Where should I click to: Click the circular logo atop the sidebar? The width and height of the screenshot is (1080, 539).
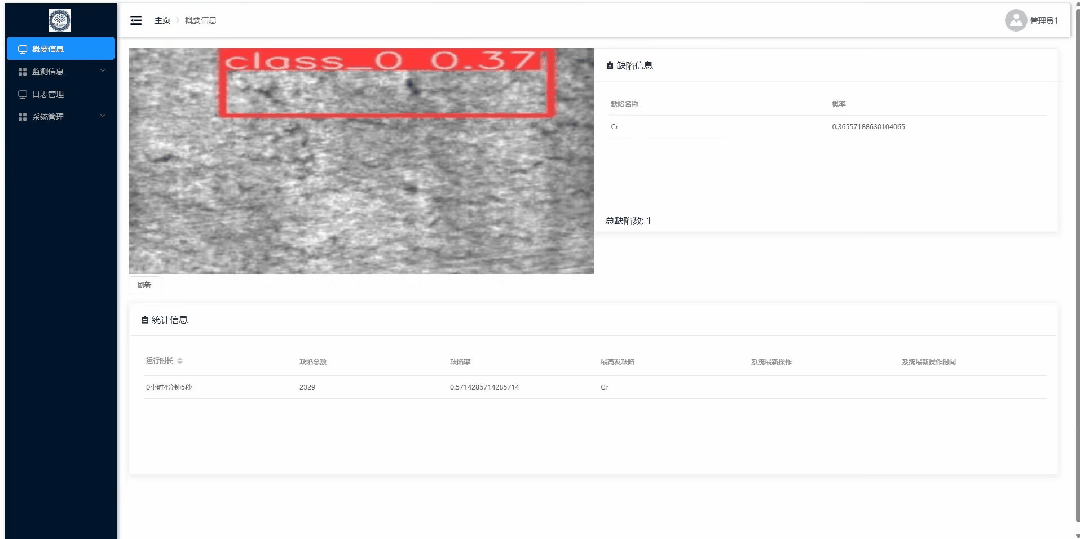[x=60, y=20]
